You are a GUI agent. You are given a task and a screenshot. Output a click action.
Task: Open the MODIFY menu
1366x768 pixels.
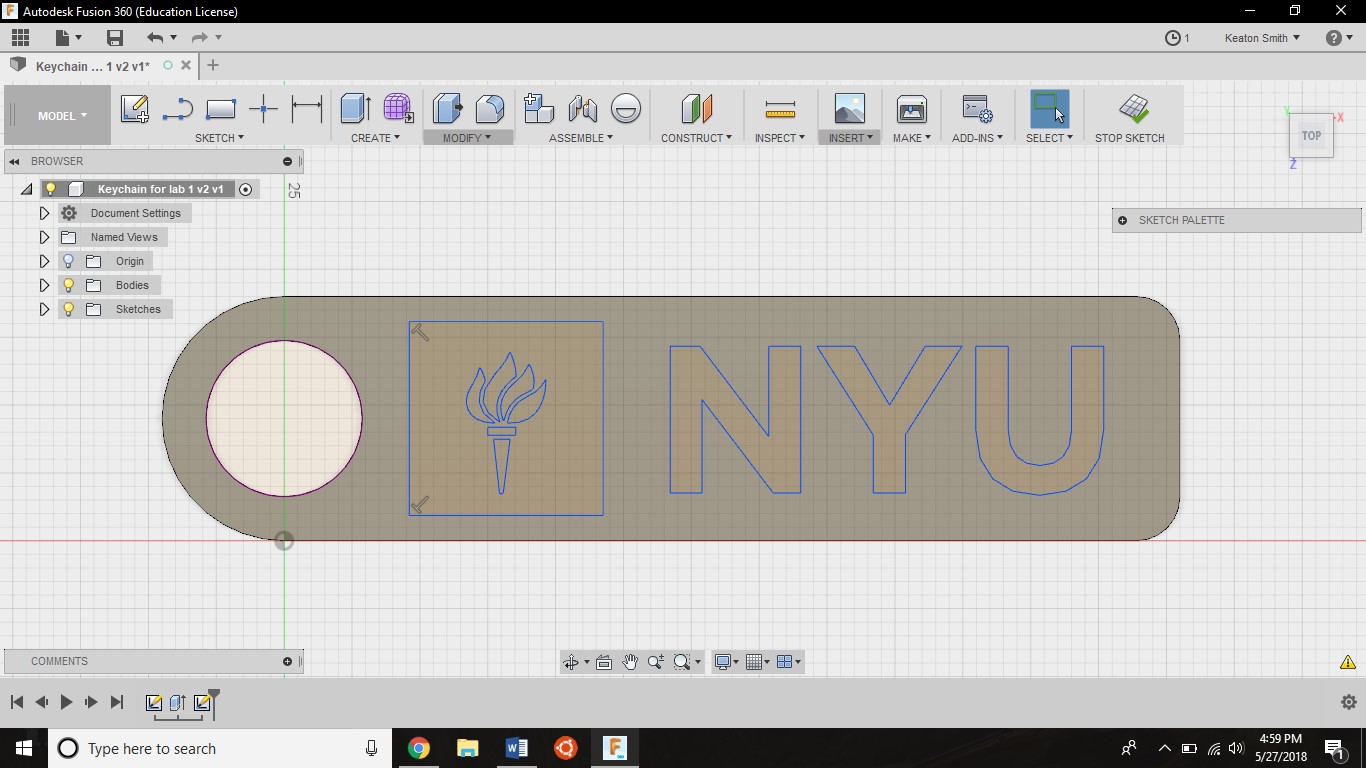tap(467, 138)
